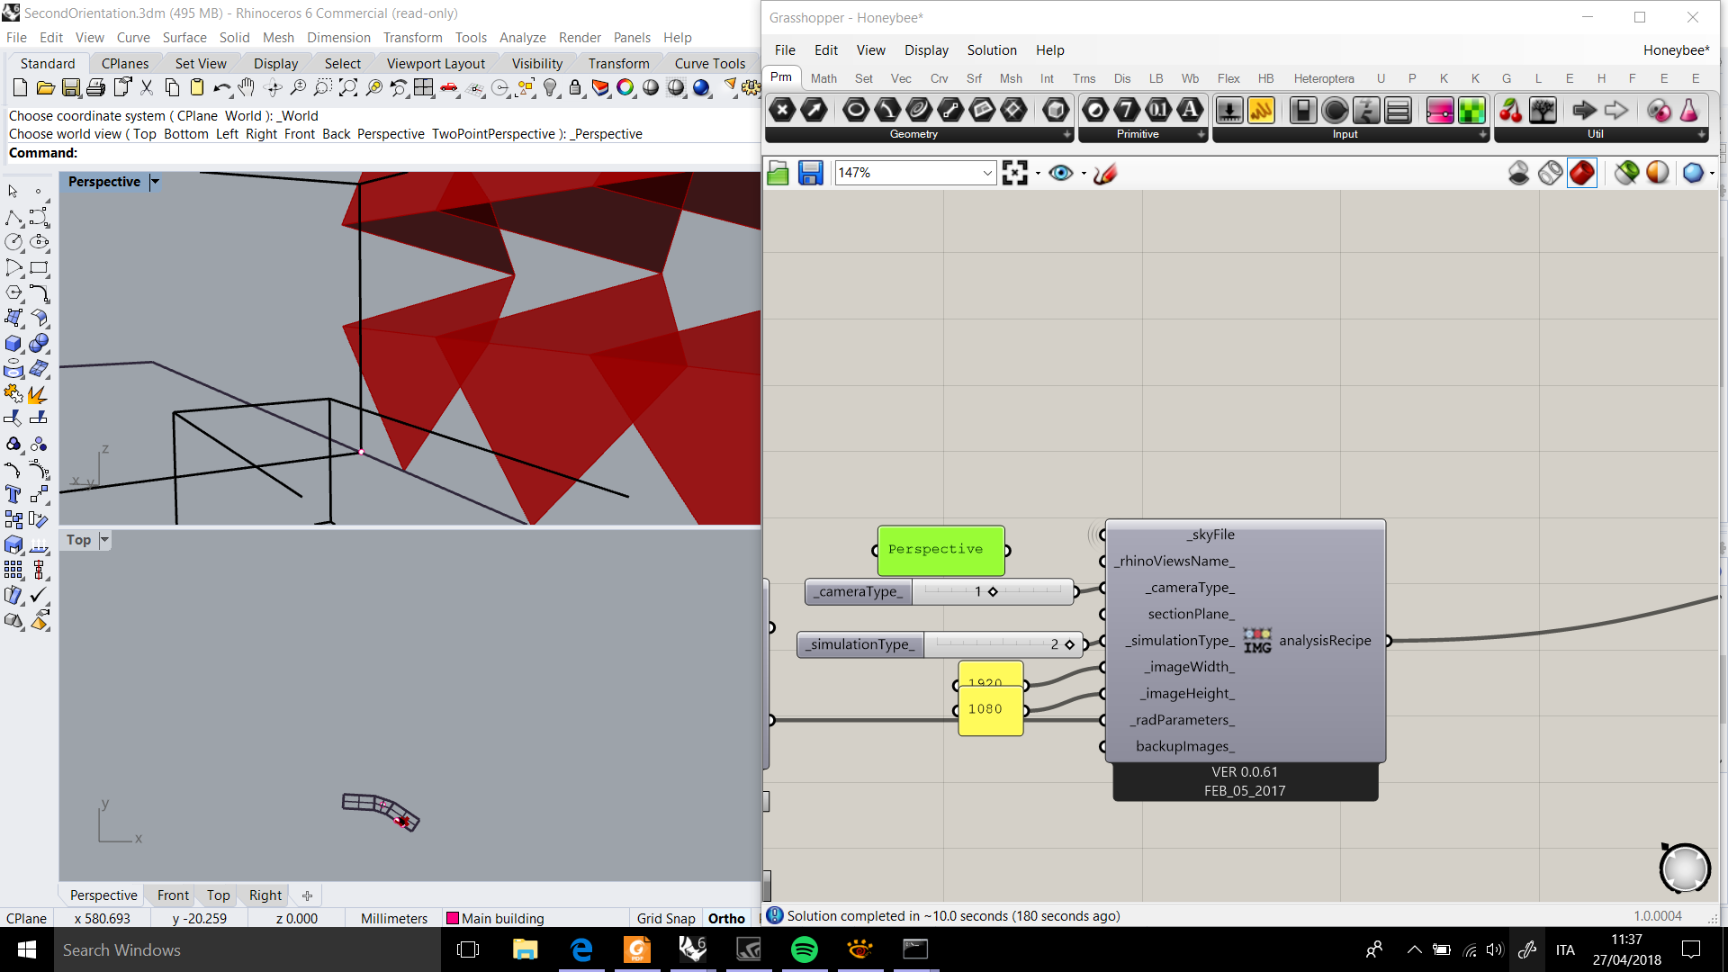Click the Integer '7' primitive icon
This screenshot has width=1728, height=972.
click(1127, 110)
